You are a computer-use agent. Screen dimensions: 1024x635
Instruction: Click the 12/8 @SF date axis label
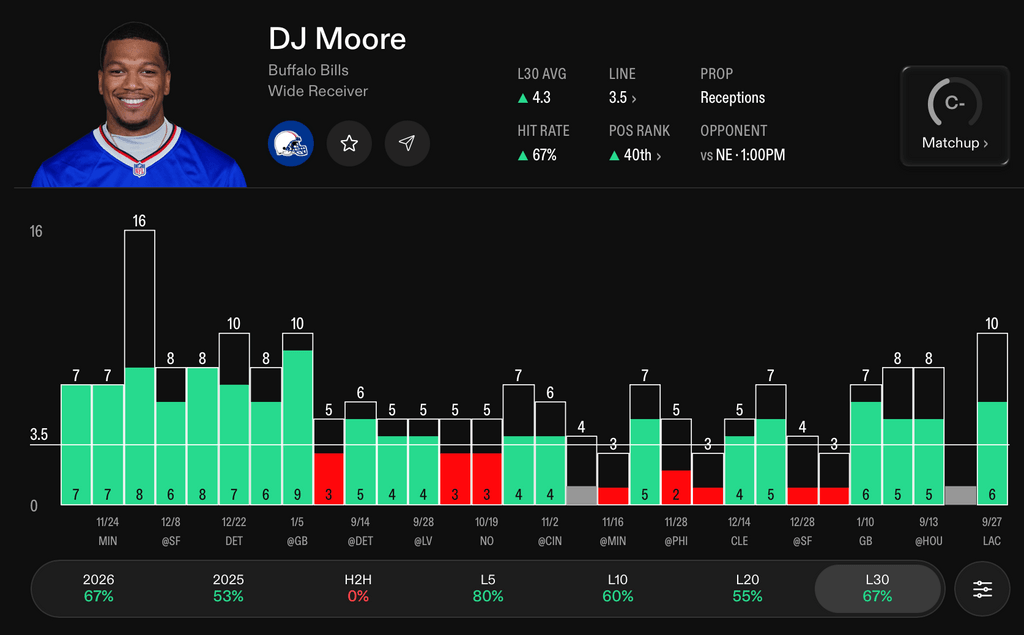[170, 531]
